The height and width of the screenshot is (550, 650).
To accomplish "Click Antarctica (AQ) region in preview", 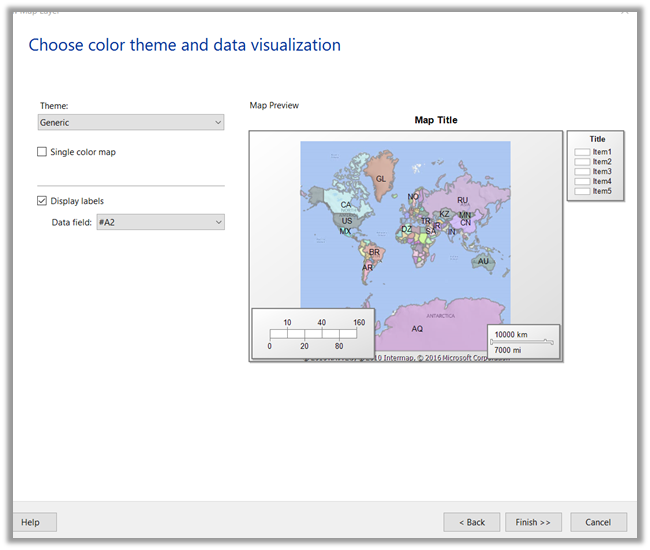I will pos(417,328).
